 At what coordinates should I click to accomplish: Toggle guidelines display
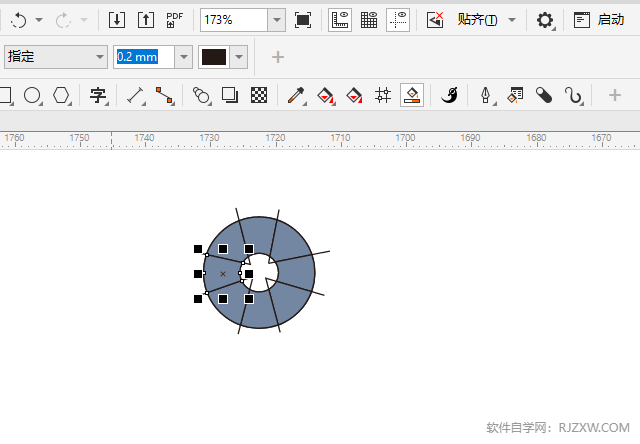(x=397, y=19)
